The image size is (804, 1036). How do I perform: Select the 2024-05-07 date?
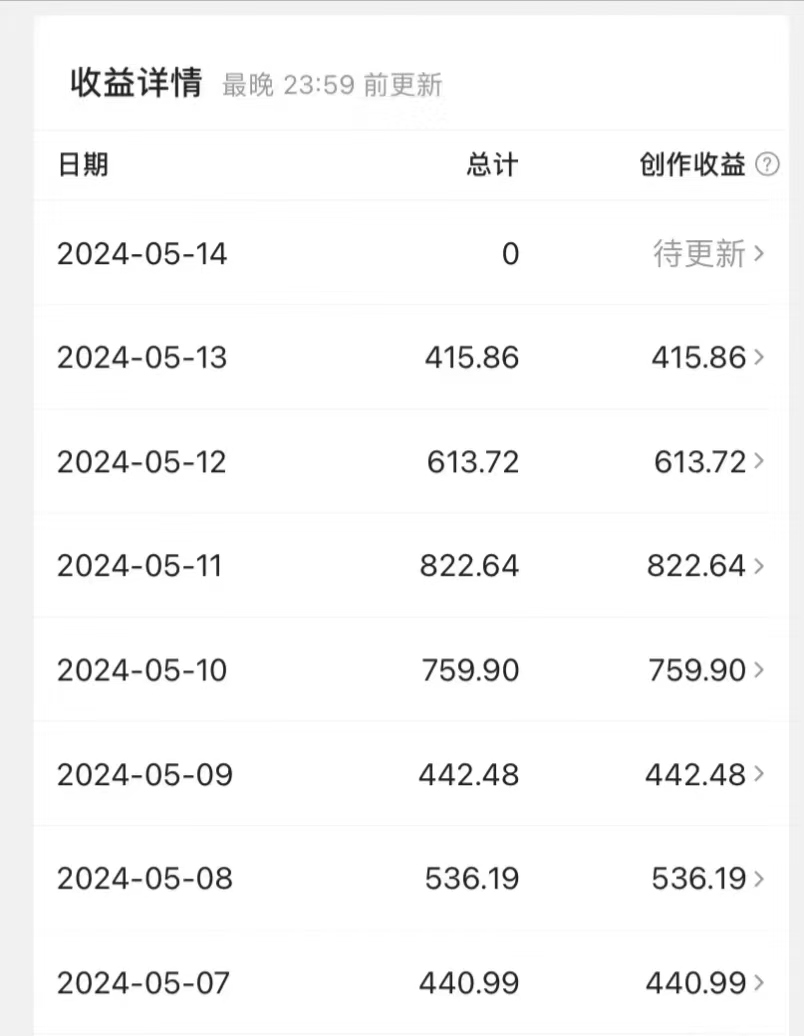[143, 983]
